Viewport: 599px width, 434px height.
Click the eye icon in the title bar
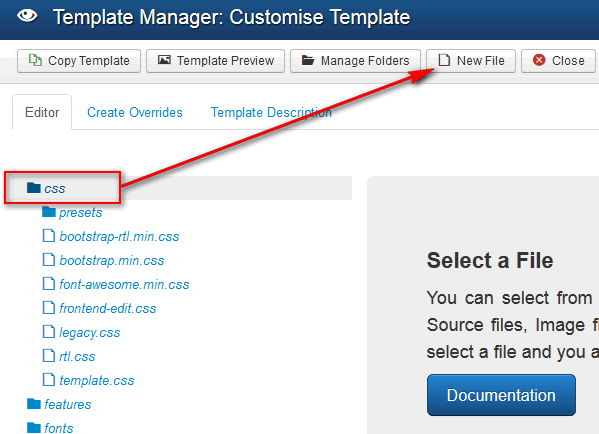(x=27, y=16)
